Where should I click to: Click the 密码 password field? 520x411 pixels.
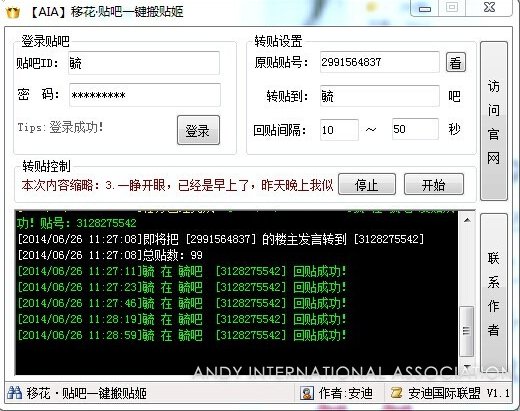pos(145,95)
